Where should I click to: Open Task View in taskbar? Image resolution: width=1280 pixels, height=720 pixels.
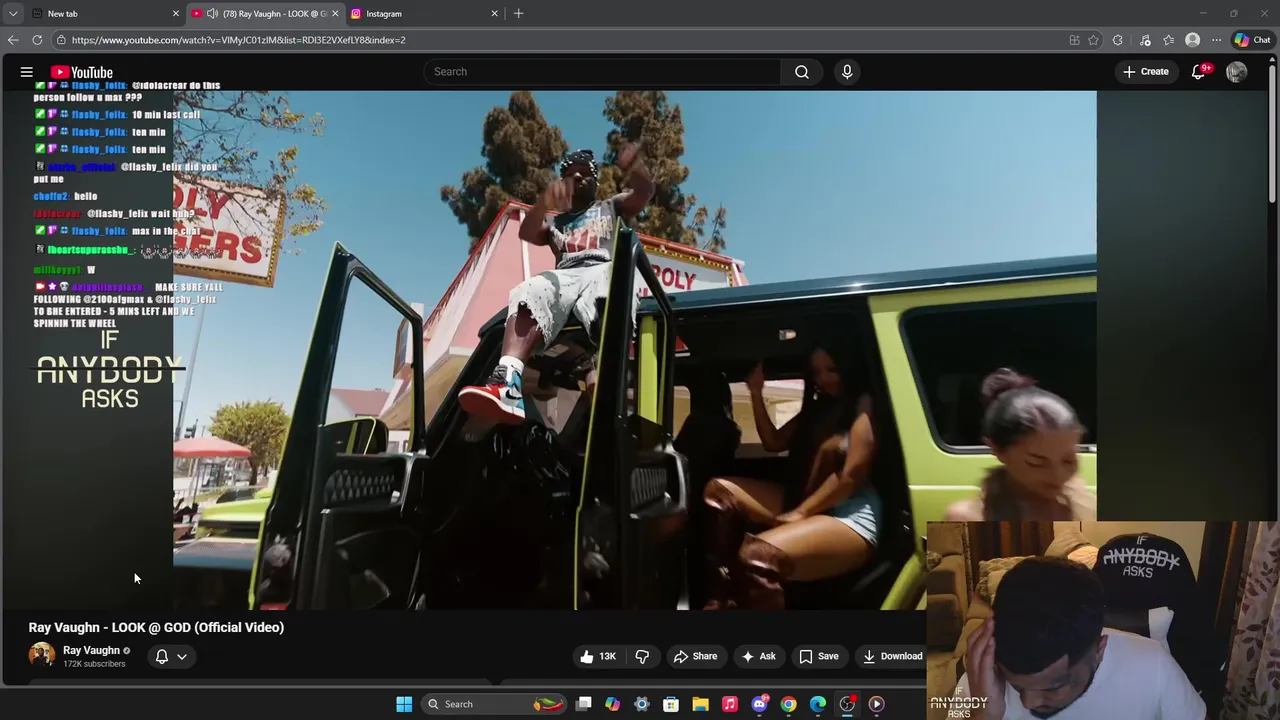point(584,704)
